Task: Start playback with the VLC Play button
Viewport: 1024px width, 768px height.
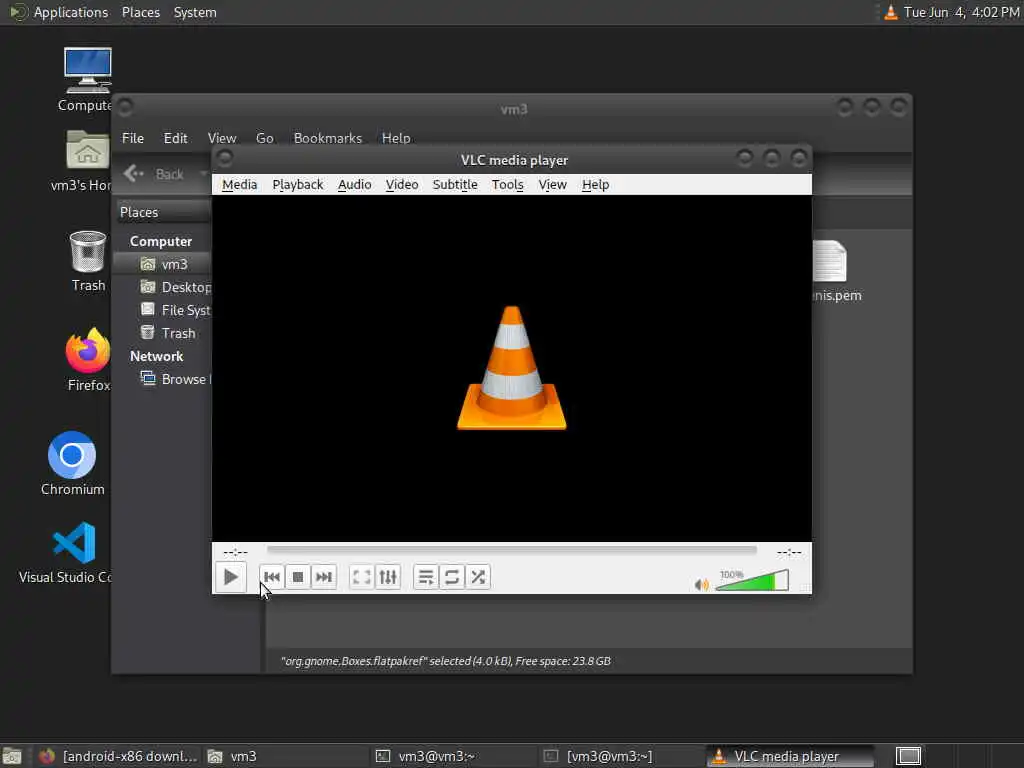Action: tap(231, 577)
